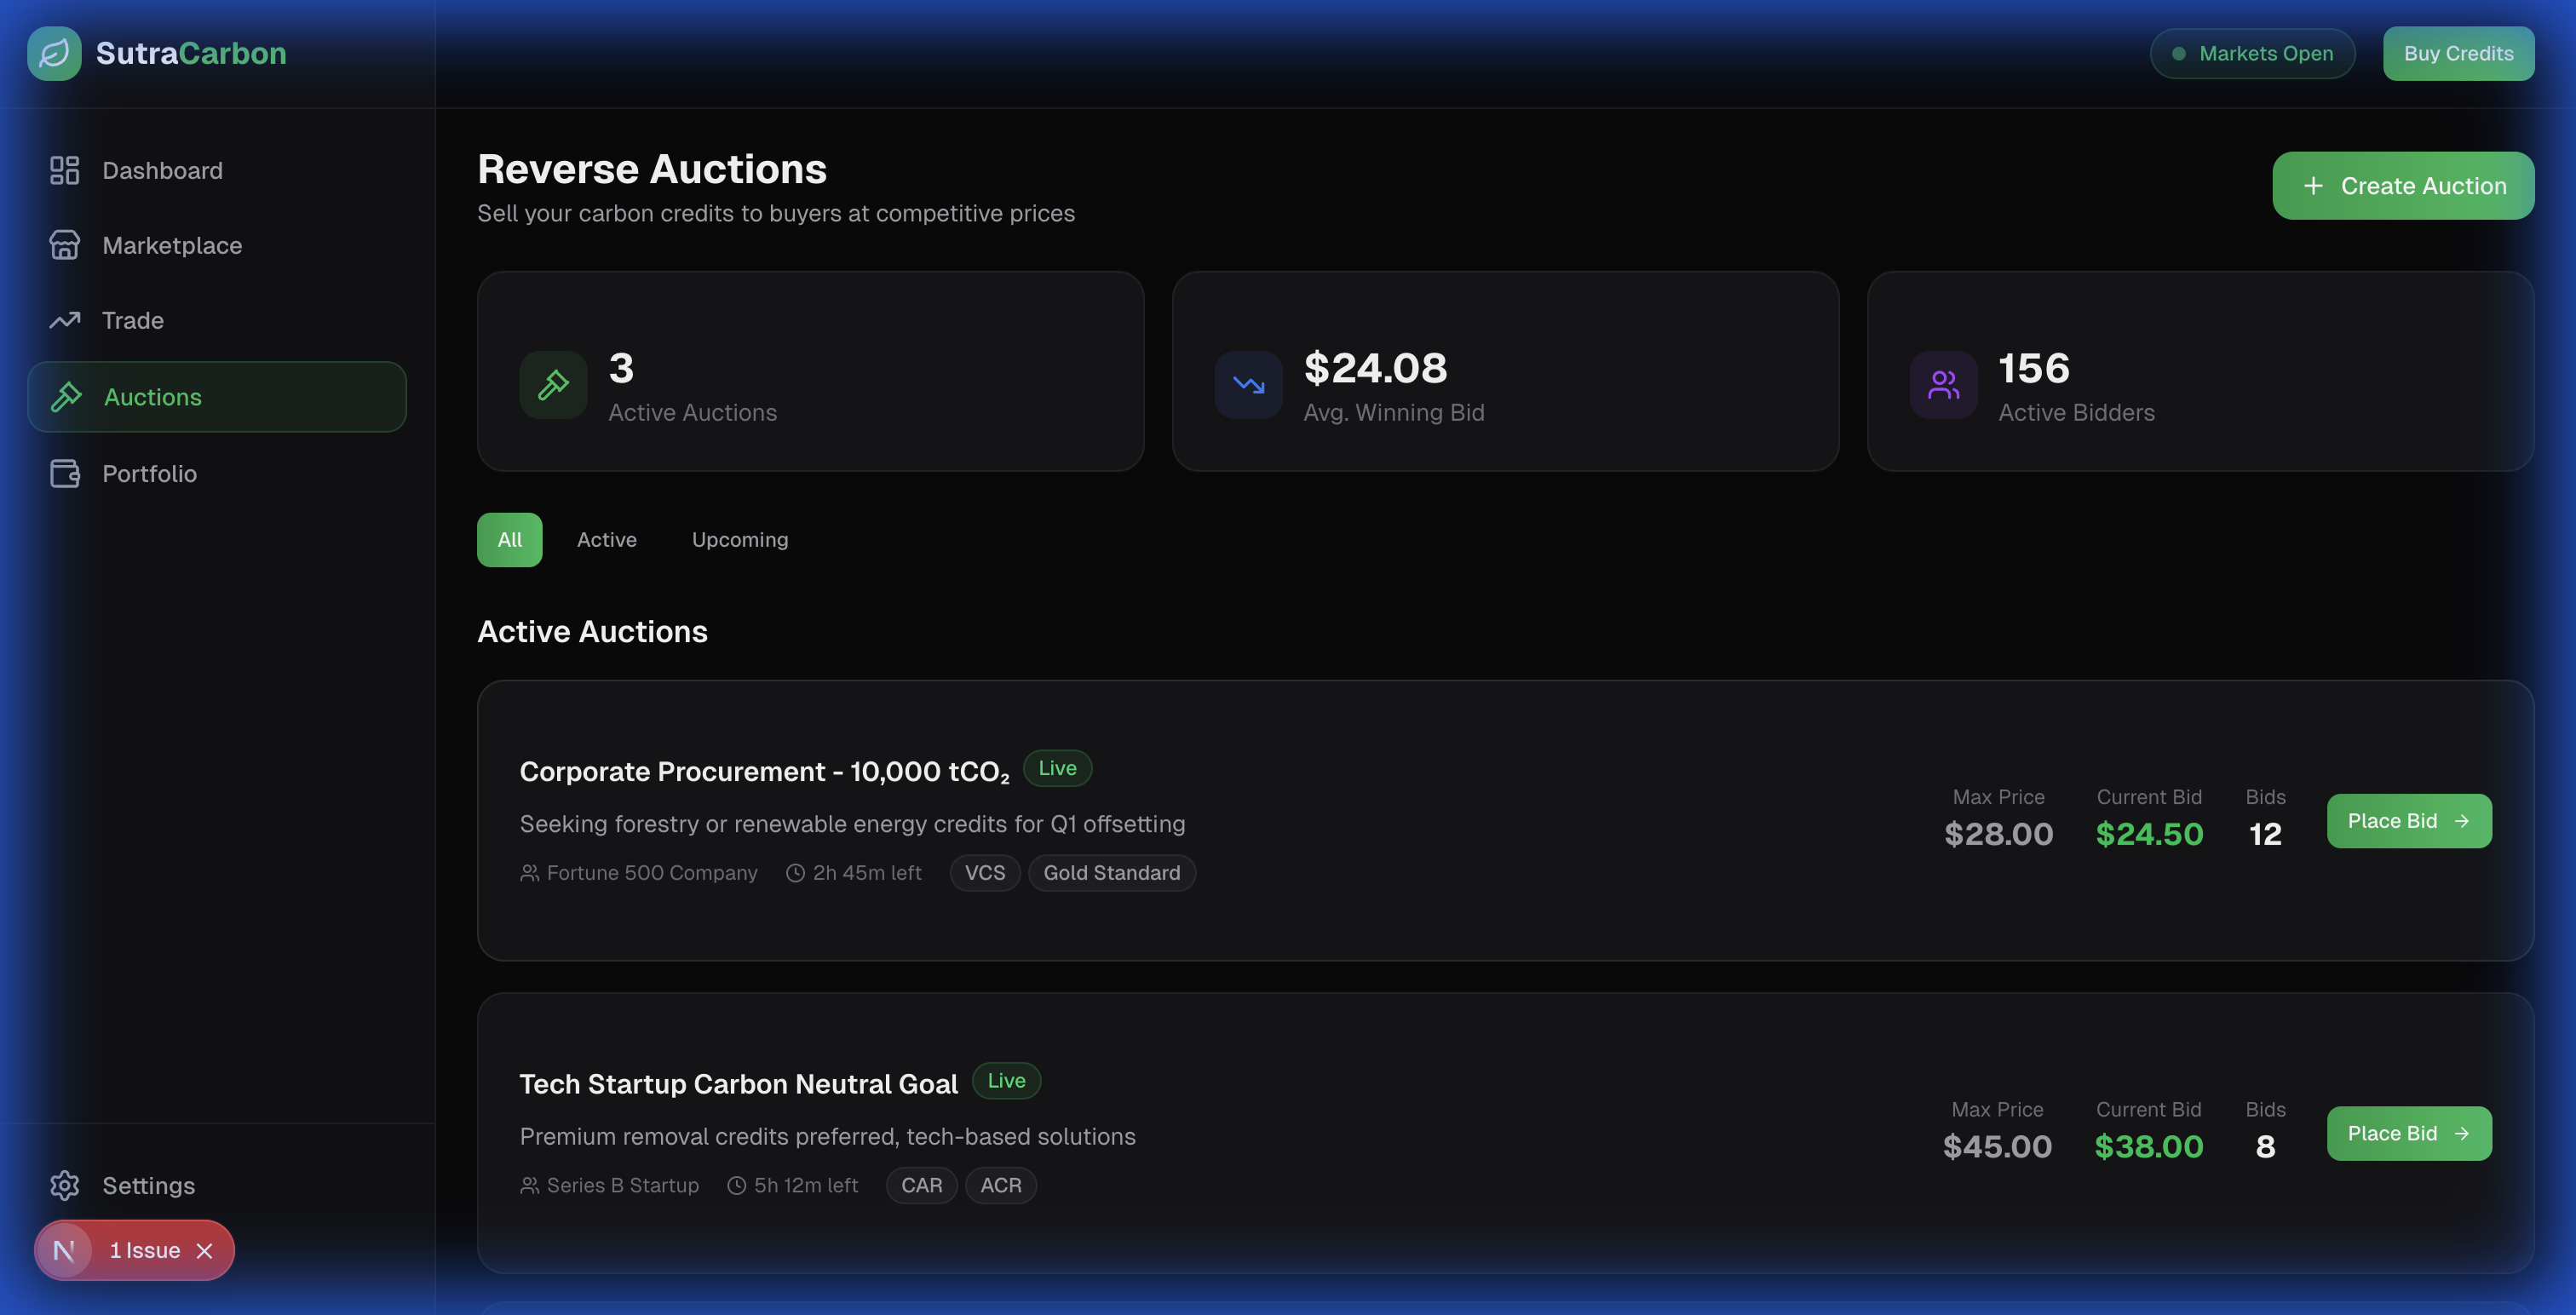The image size is (2576, 1315).
Task: Open Portfolio via the wallet icon
Action: pyautogui.click(x=64, y=473)
